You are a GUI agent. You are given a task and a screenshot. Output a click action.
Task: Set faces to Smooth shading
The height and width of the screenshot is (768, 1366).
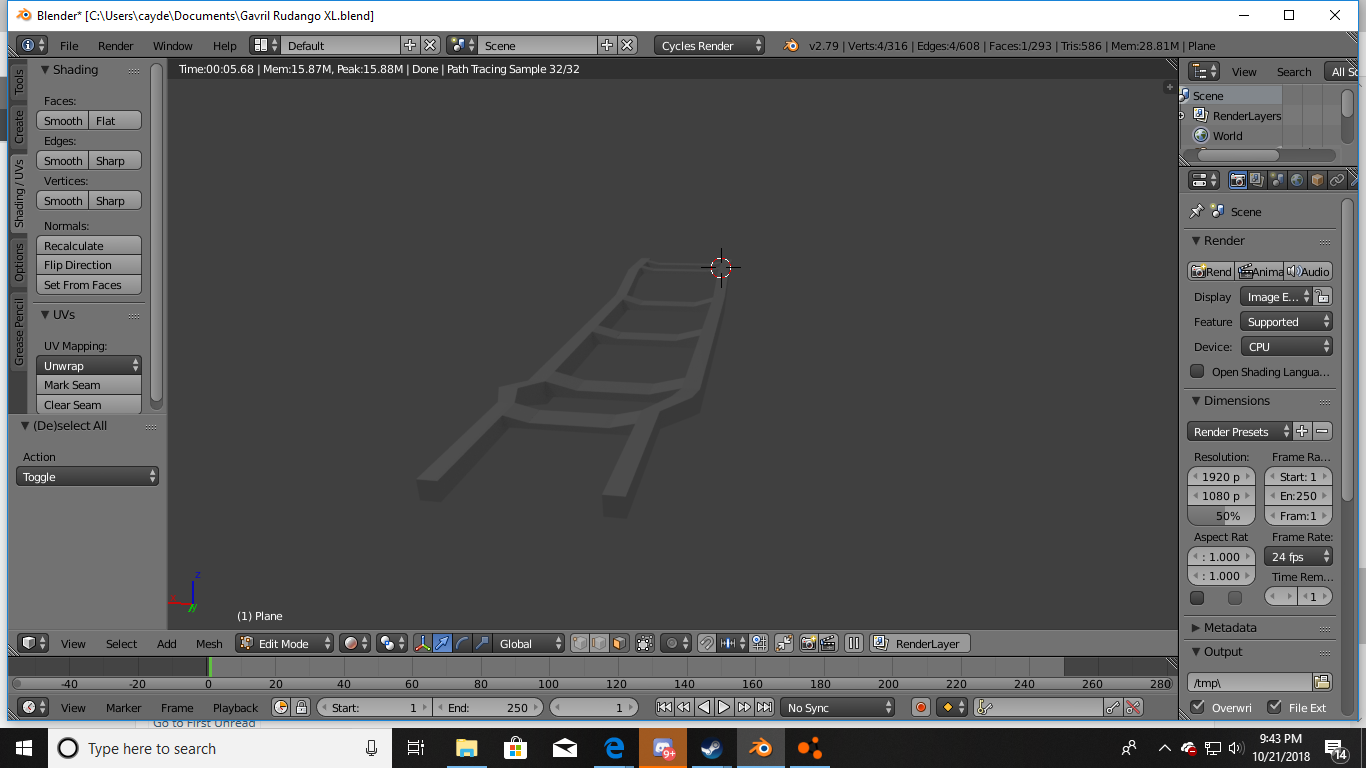coord(63,120)
